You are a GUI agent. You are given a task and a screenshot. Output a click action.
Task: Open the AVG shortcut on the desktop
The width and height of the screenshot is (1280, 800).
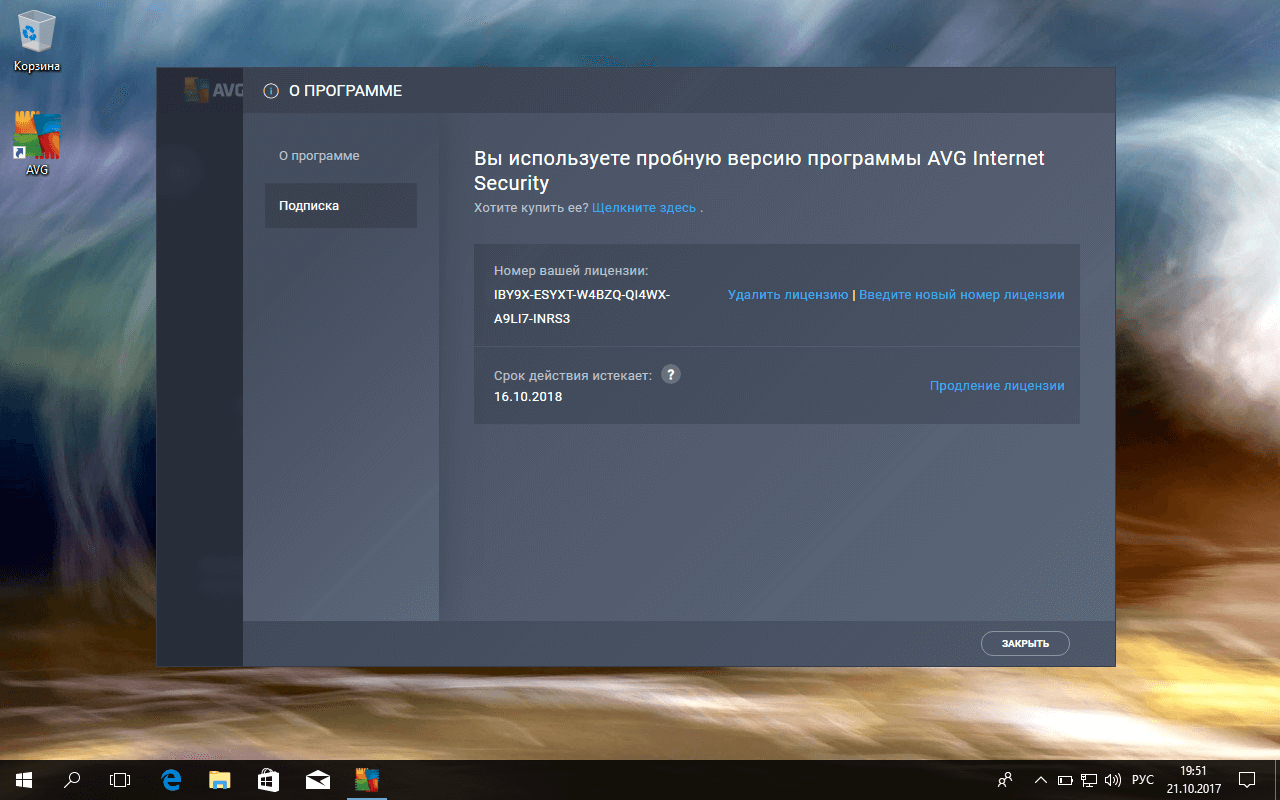click(37, 142)
